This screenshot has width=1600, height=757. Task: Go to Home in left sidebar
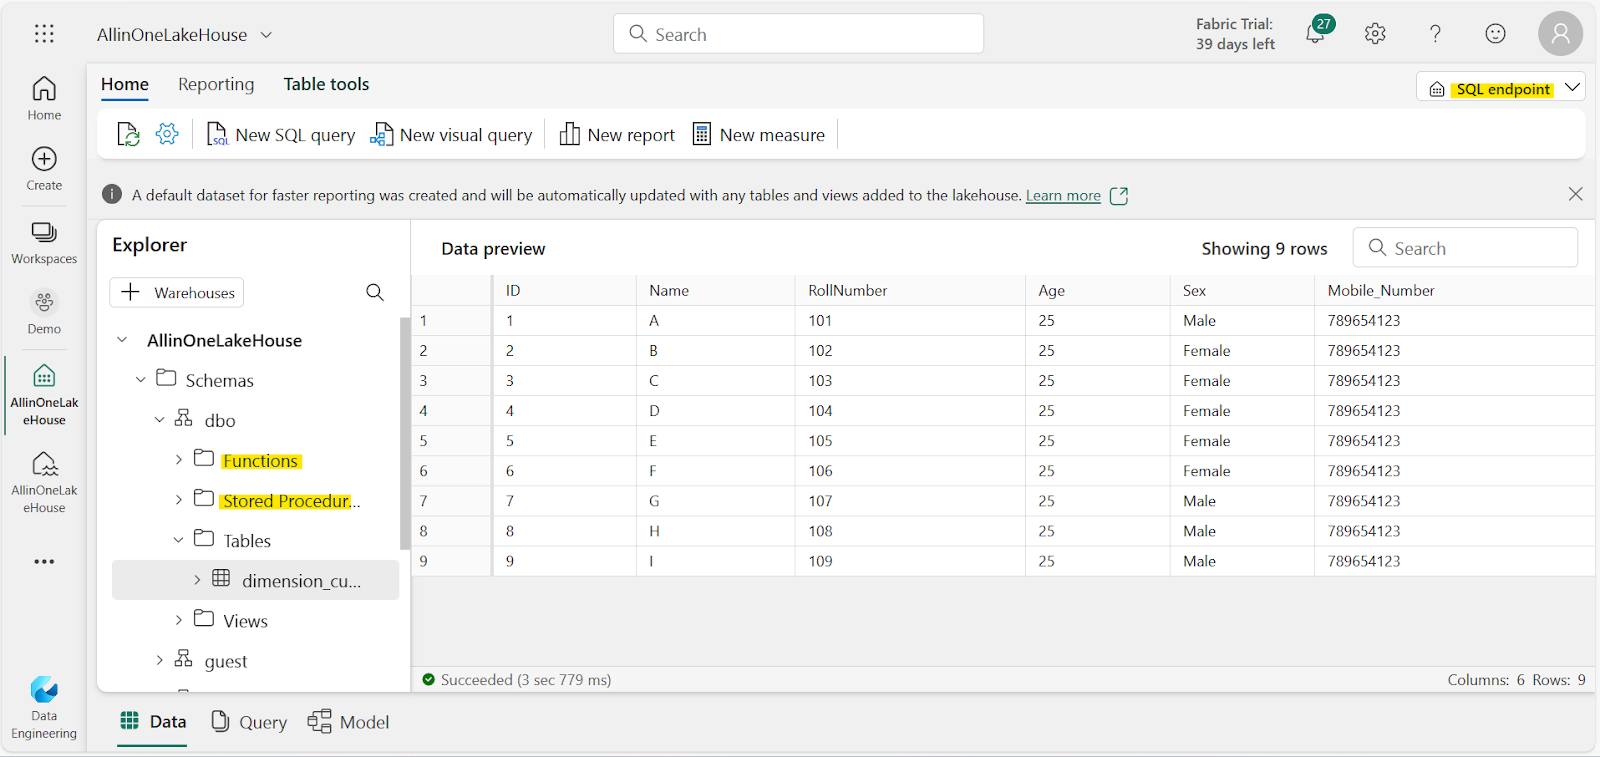coord(44,98)
